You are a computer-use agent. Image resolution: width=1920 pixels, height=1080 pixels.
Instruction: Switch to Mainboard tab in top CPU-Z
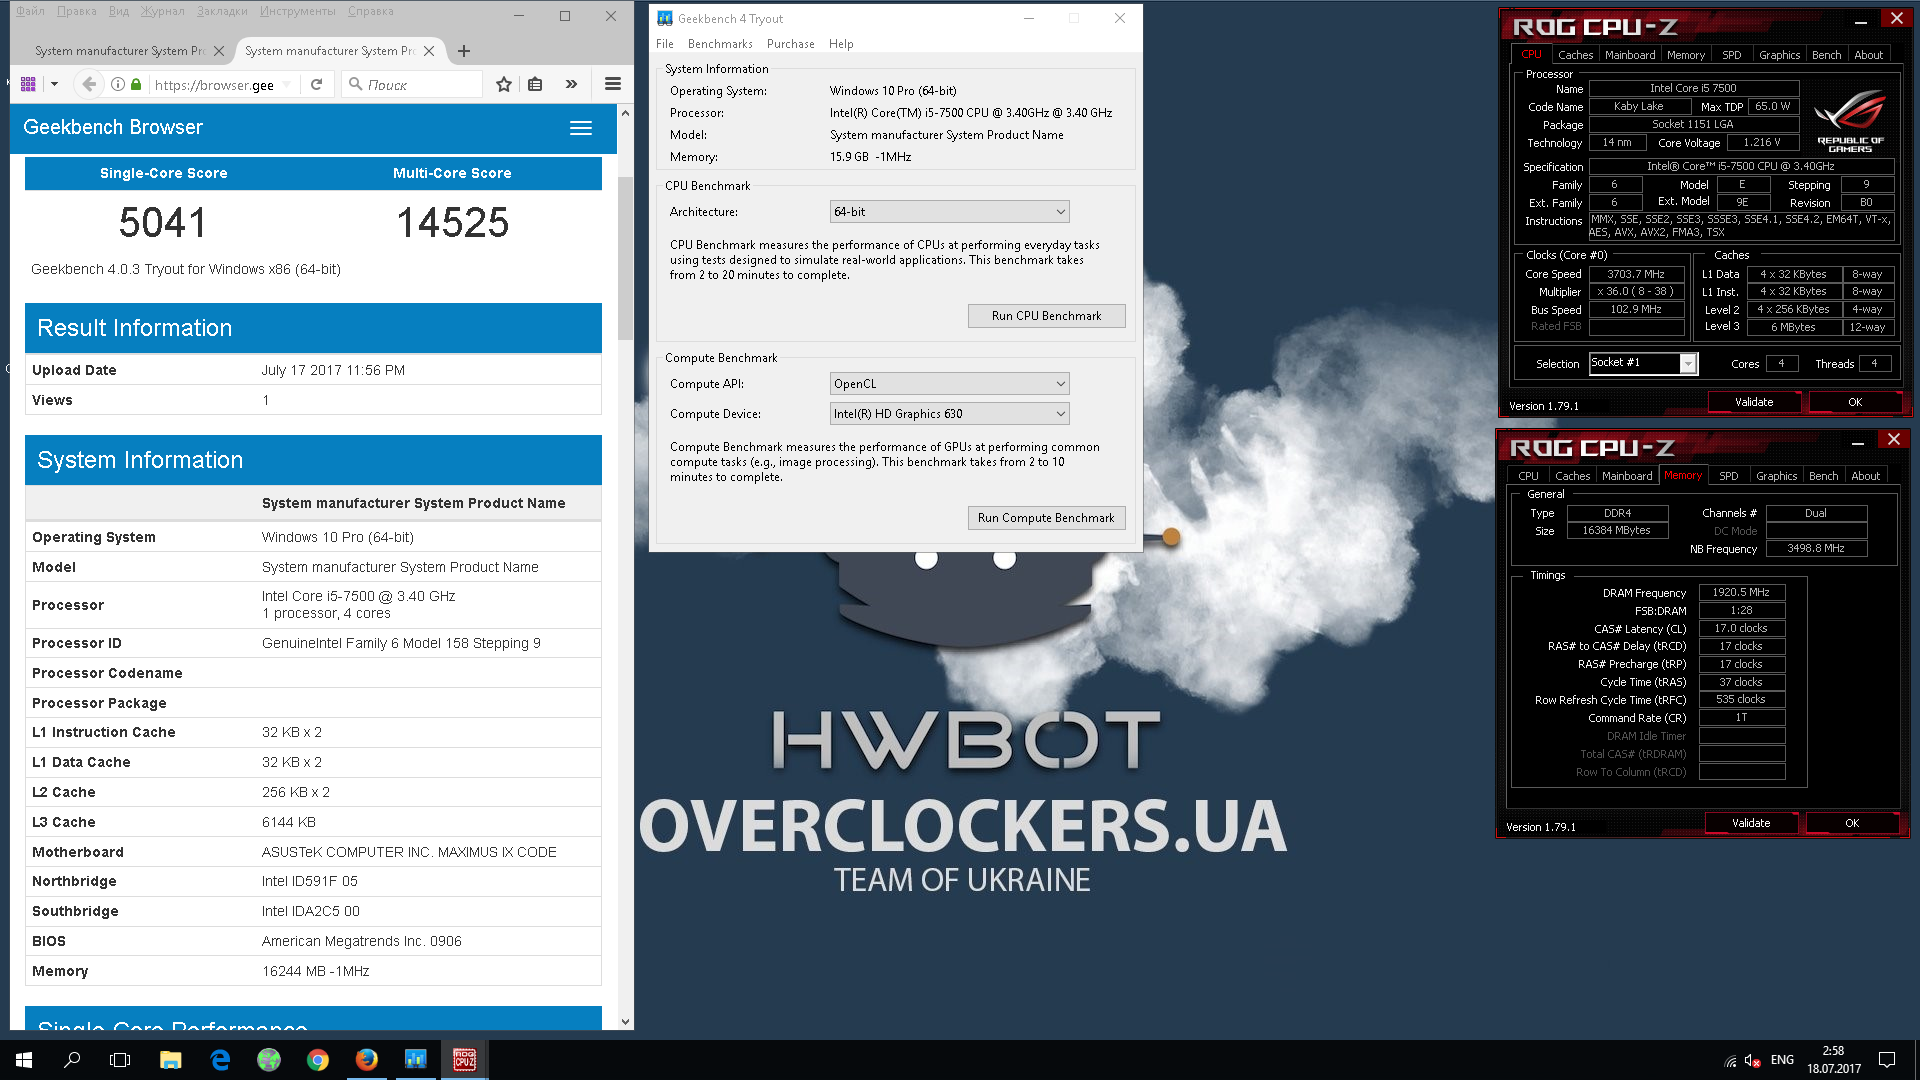(x=1630, y=55)
